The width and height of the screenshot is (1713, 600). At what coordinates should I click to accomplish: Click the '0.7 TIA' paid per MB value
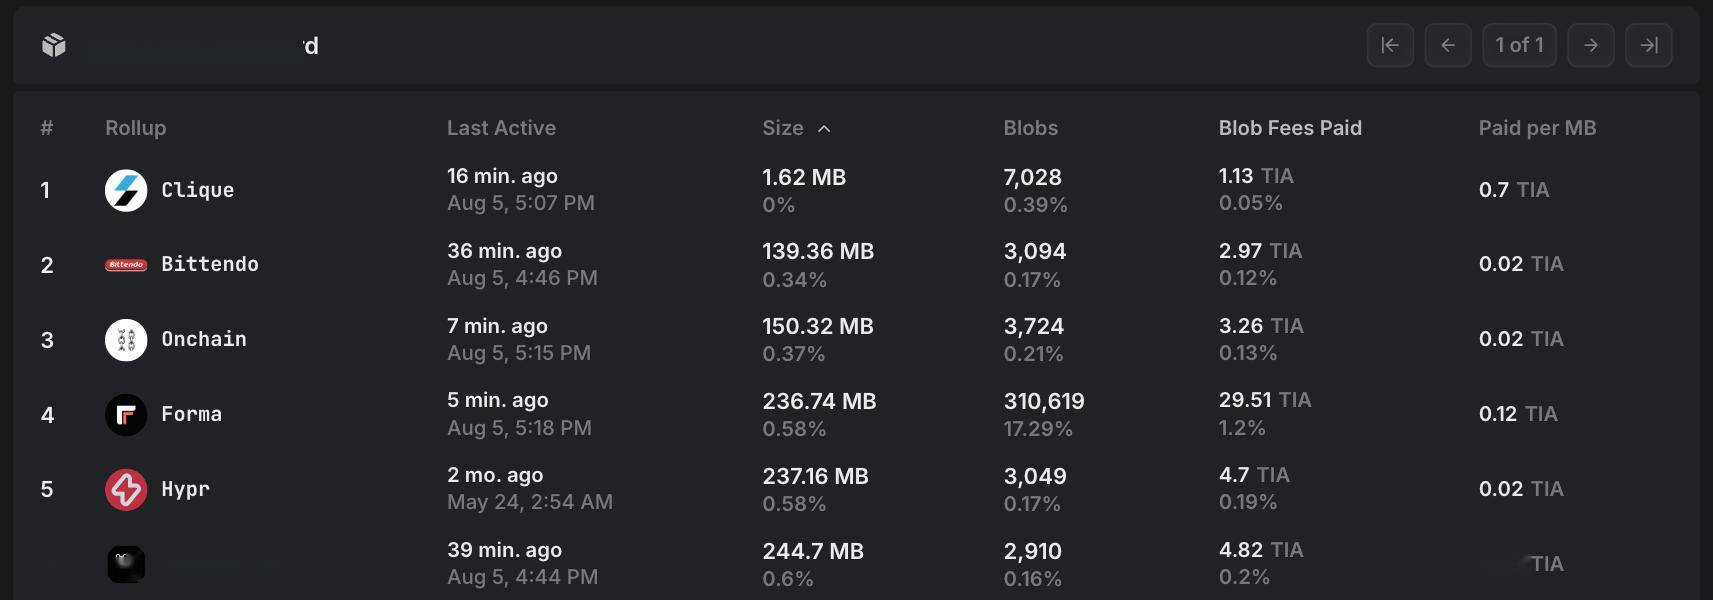pos(1514,190)
